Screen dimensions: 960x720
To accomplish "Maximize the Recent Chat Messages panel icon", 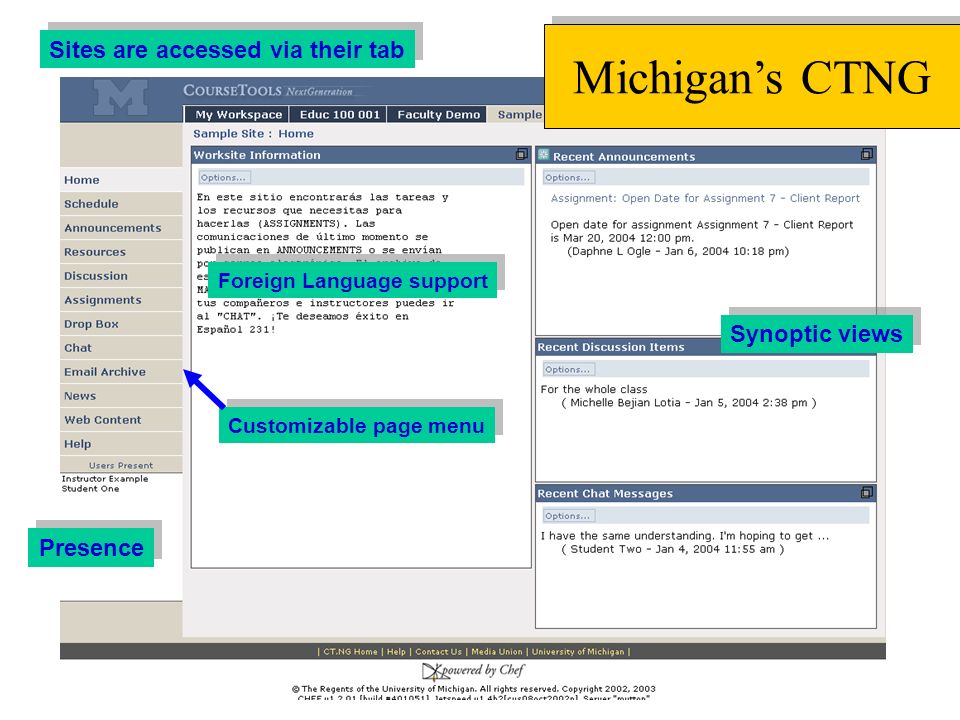I will point(866,492).
